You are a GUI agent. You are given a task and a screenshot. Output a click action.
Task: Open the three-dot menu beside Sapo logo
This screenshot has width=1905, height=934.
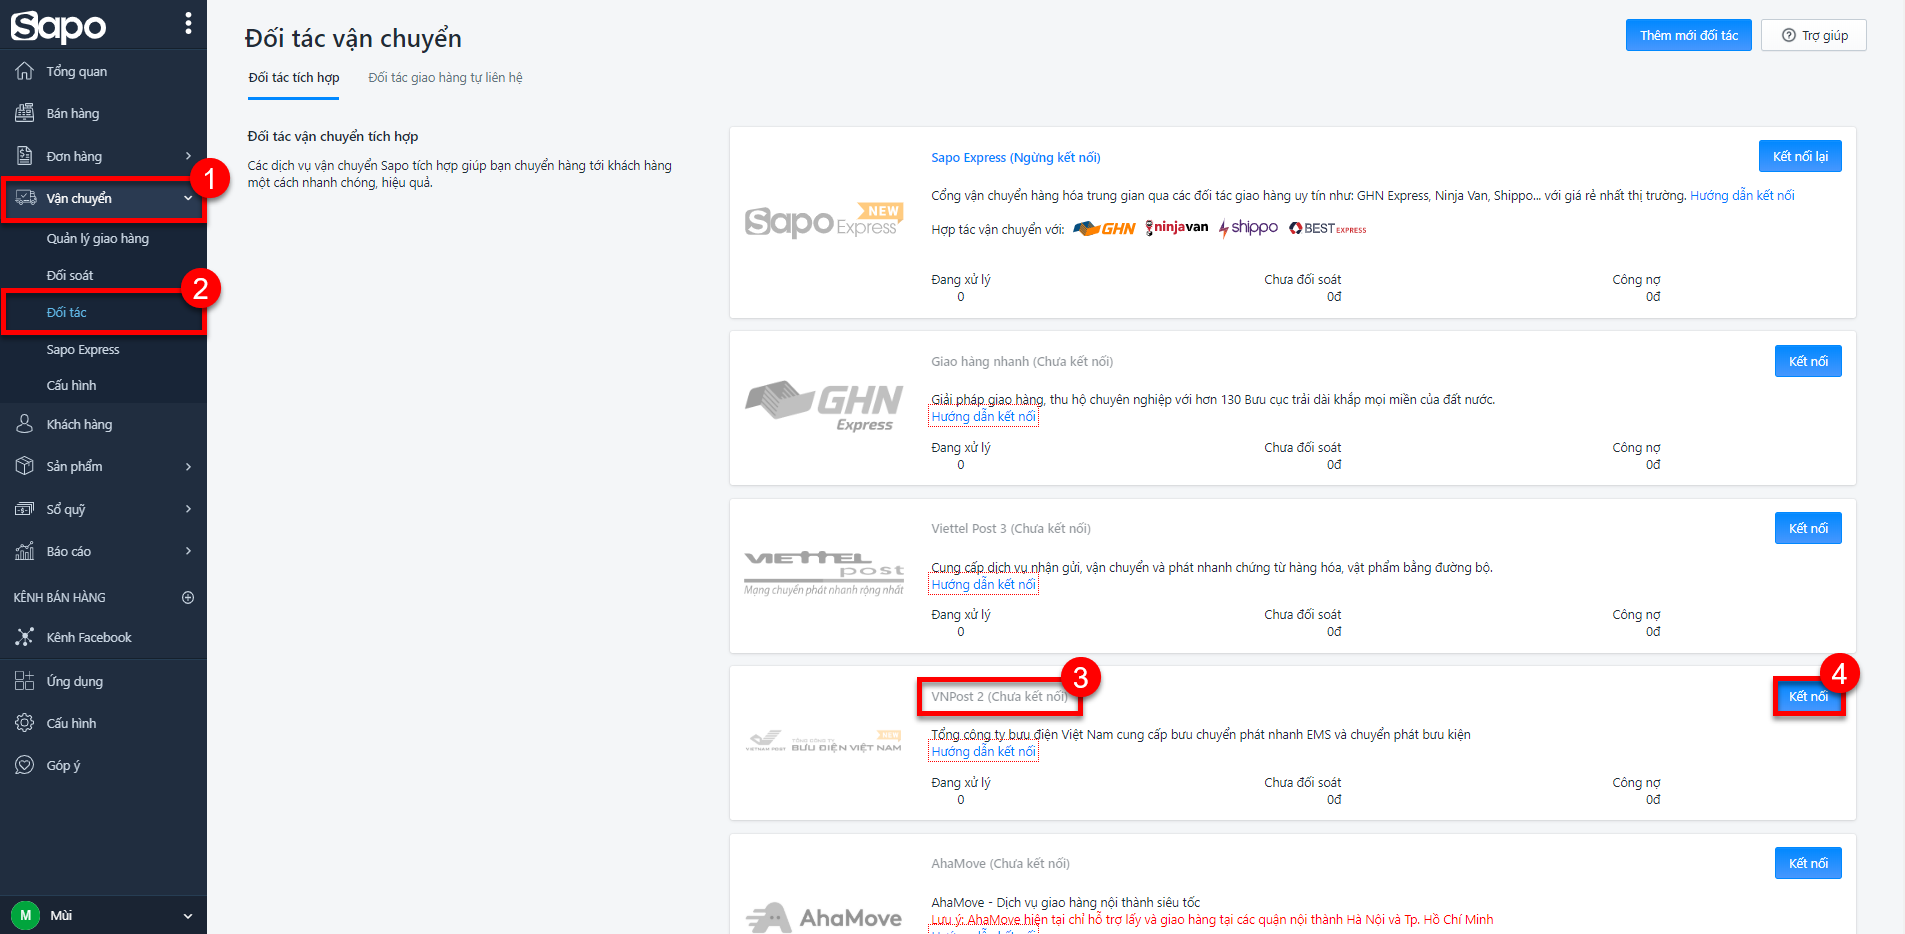point(188,24)
